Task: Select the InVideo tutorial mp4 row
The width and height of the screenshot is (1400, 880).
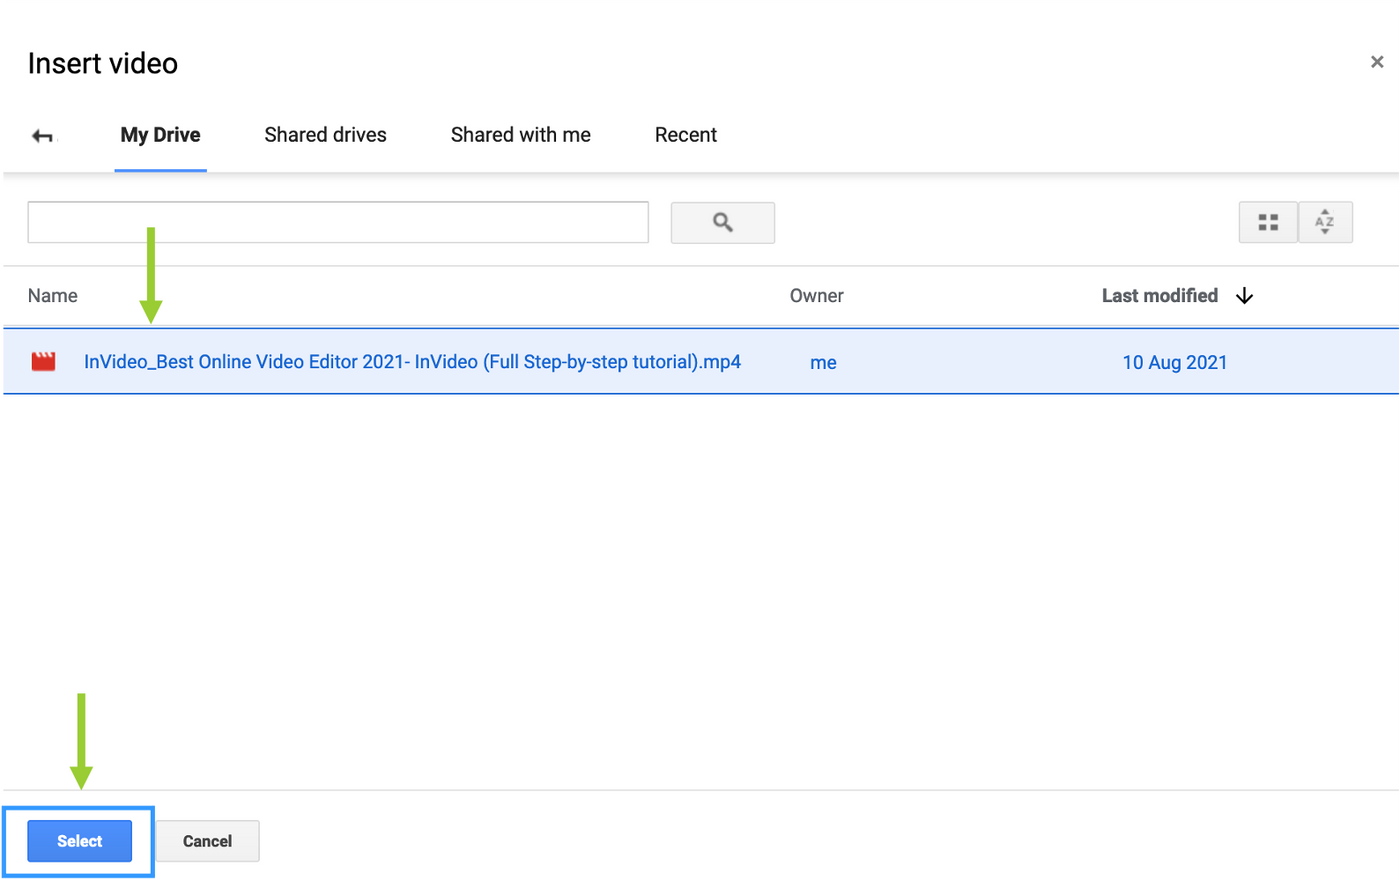Action: pyautogui.click(x=410, y=361)
